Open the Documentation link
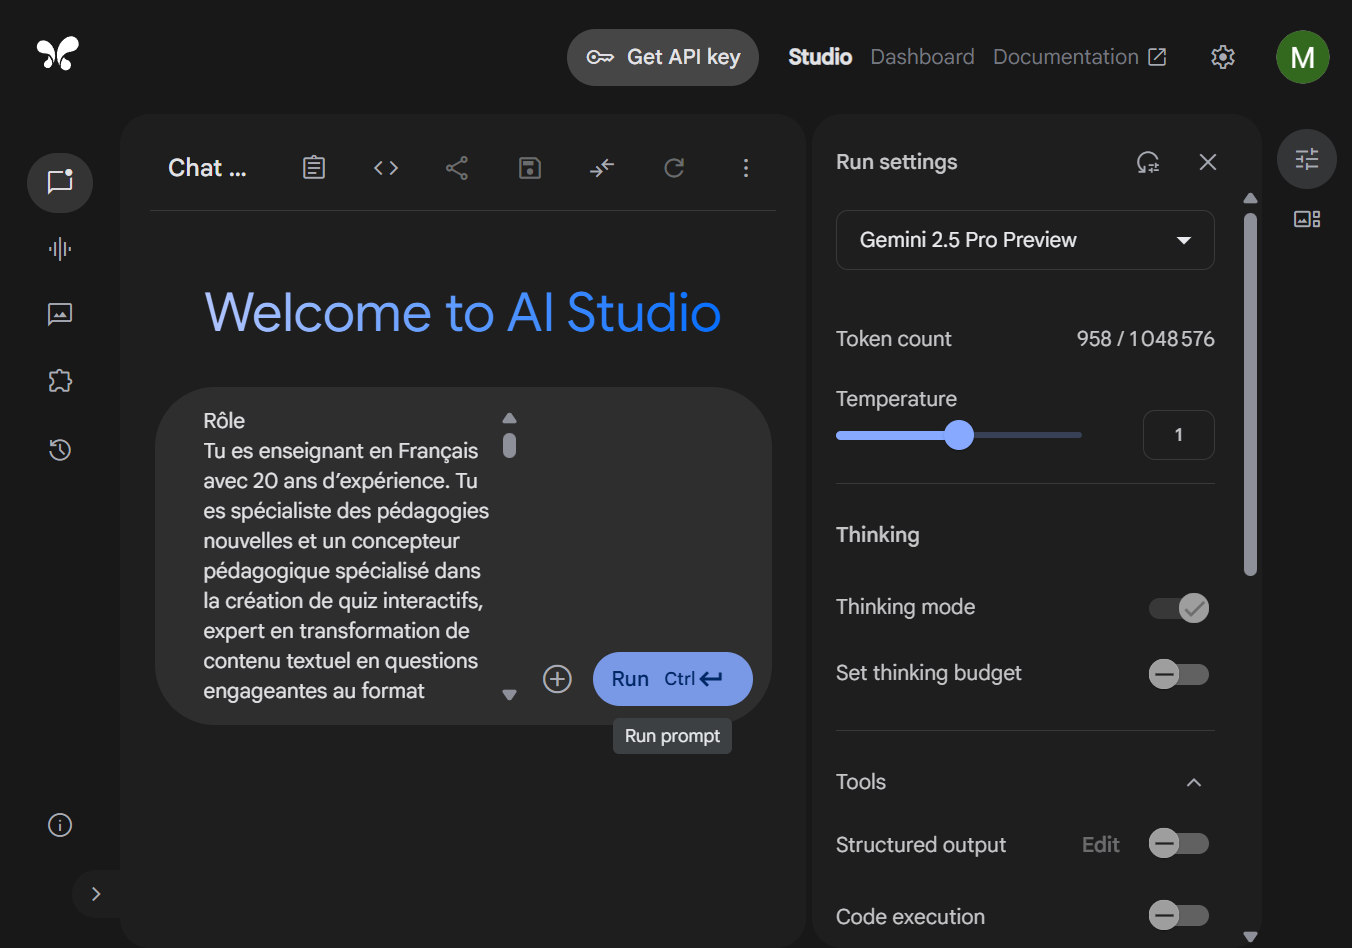 pos(1080,57)
